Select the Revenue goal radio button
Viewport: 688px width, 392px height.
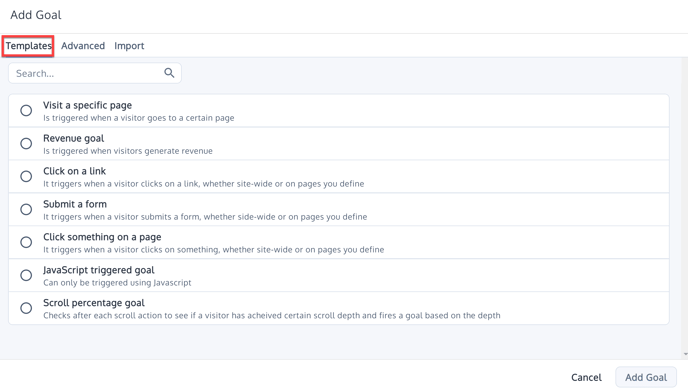pyautogui.click(x=26, y=144)
